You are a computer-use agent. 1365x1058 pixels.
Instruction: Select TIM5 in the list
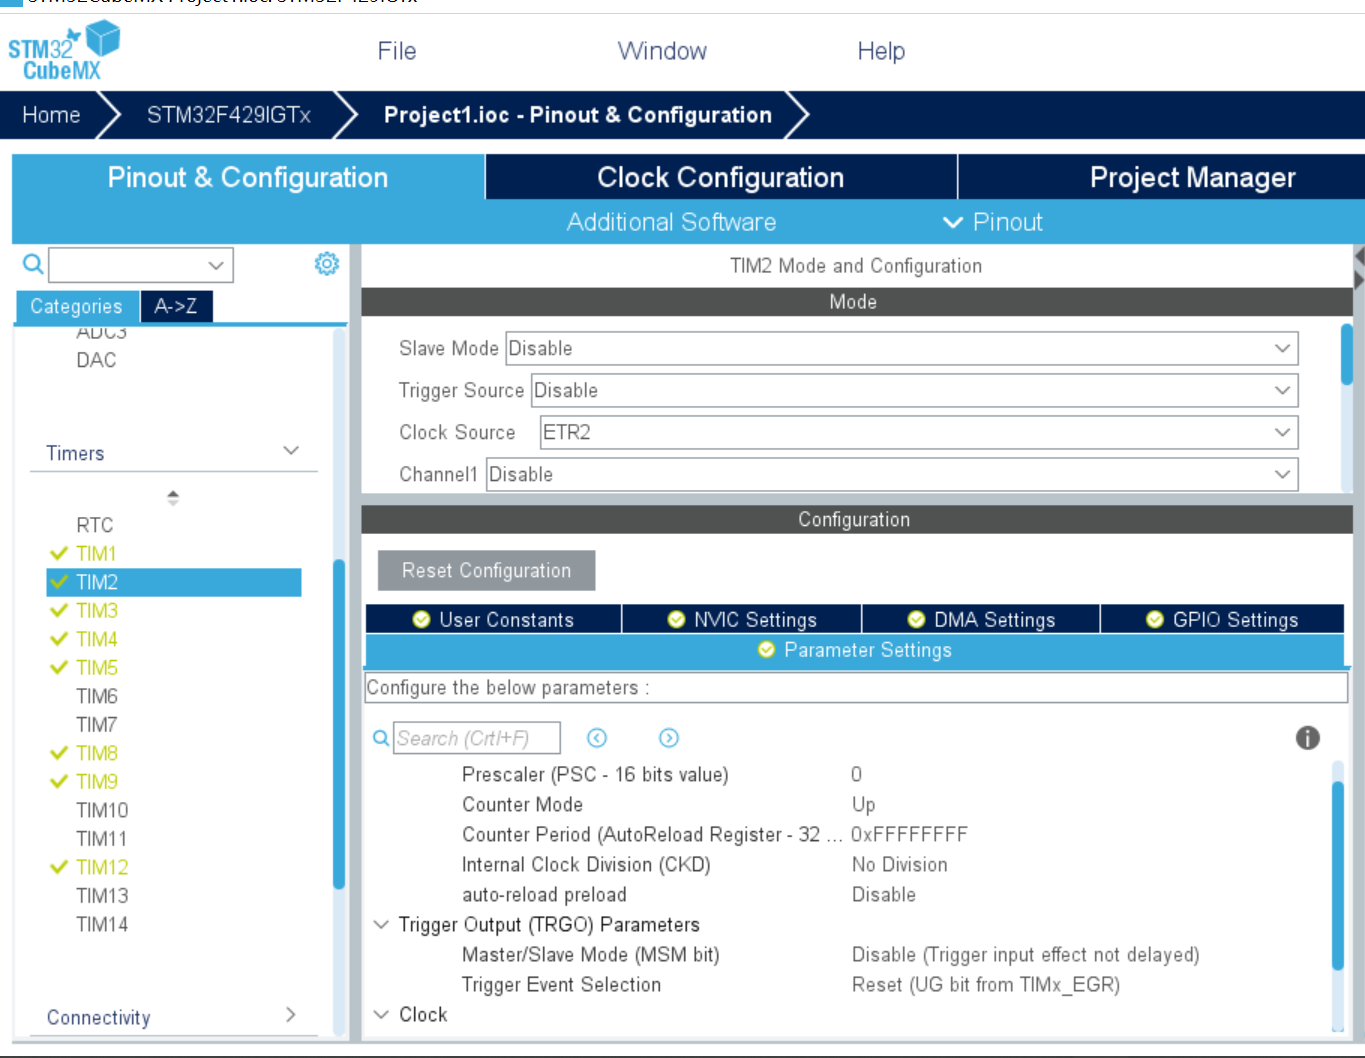97,667
